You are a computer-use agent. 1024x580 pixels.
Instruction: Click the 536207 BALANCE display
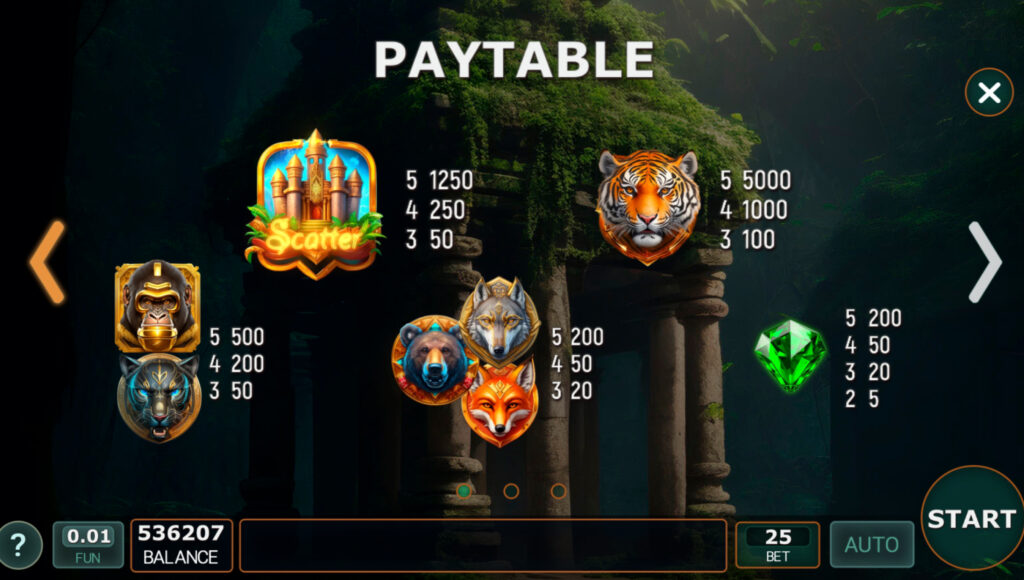point(181,545)
